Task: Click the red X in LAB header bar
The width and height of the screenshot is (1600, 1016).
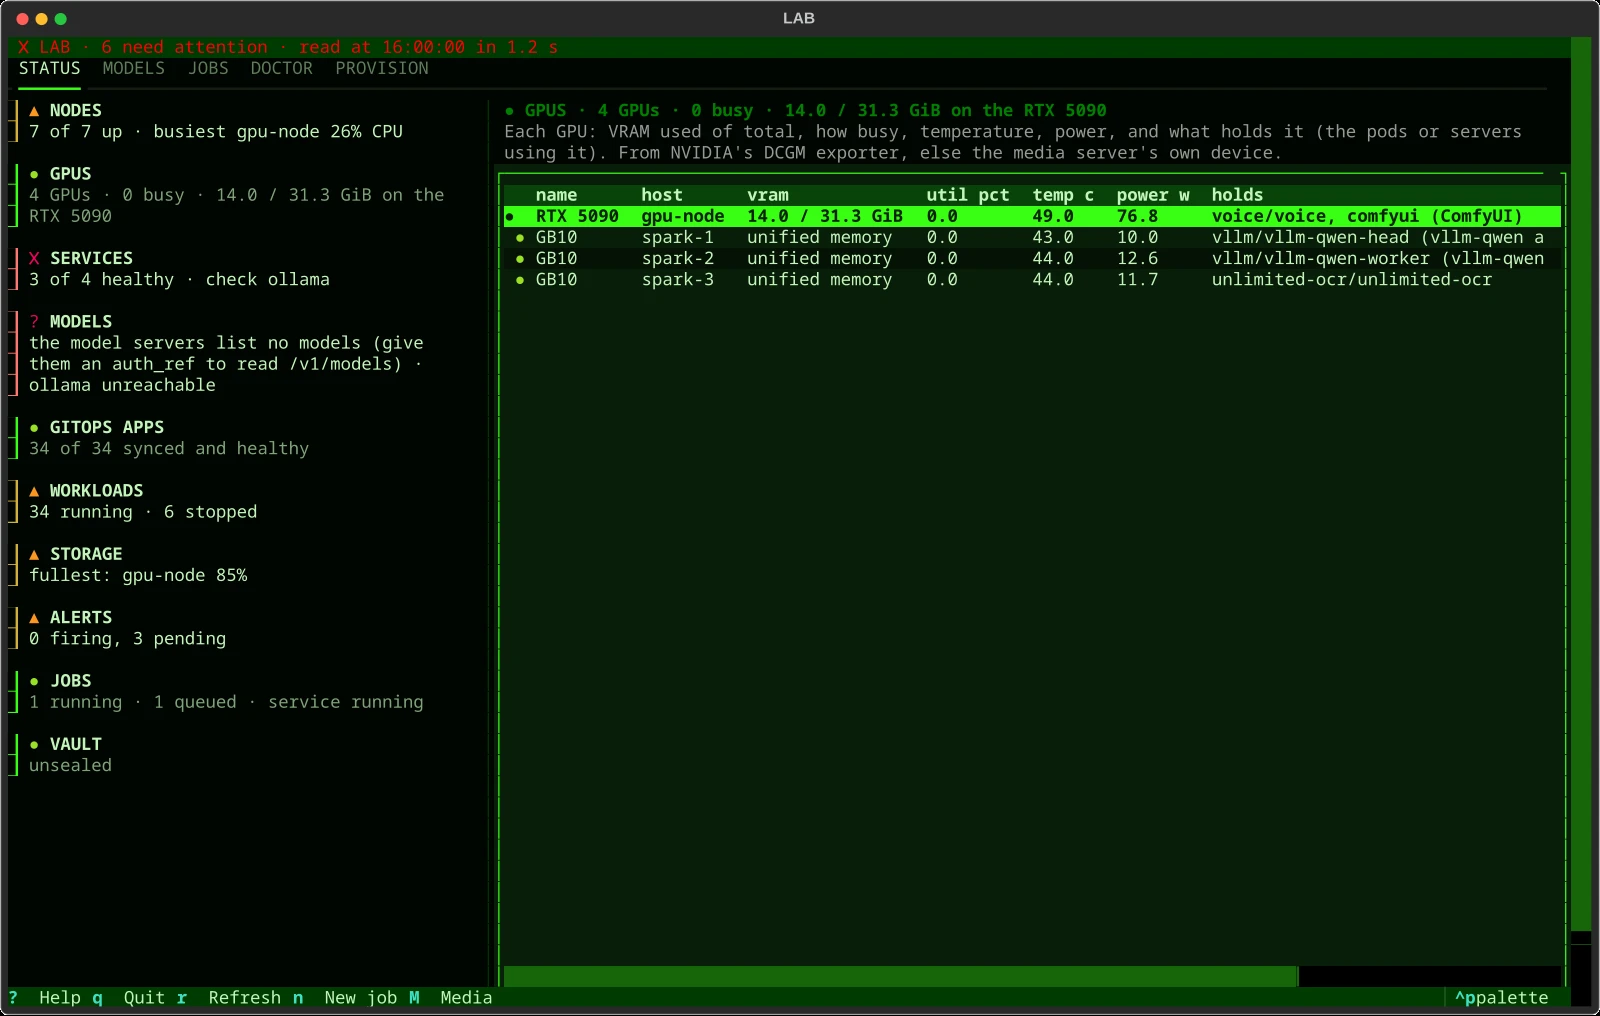Action: [23, 47]
